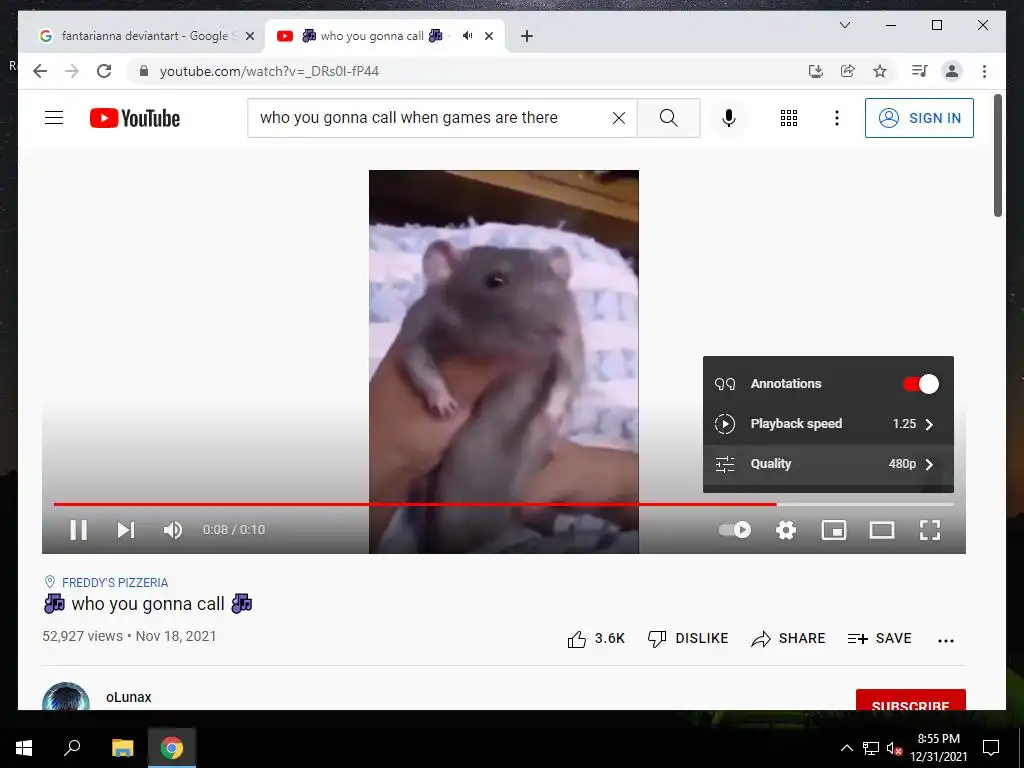Click the magnifier search button
The height and width of the screenshot is (768, 1024).
click(x=668, y=118)
